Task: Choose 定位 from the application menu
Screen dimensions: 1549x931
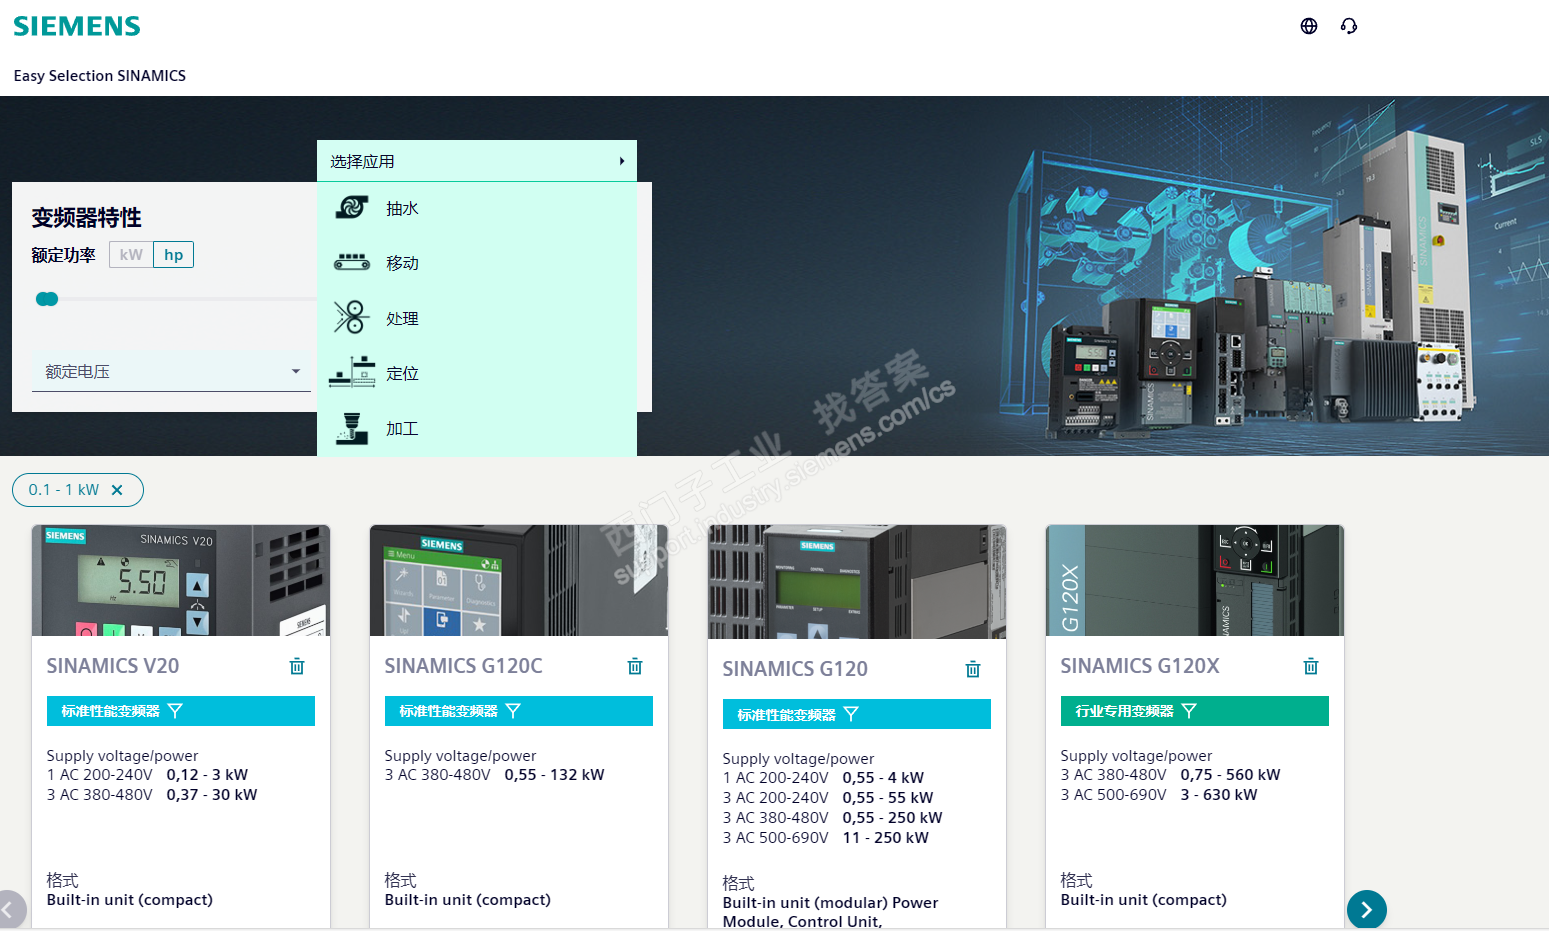Action: coord(477,373)
